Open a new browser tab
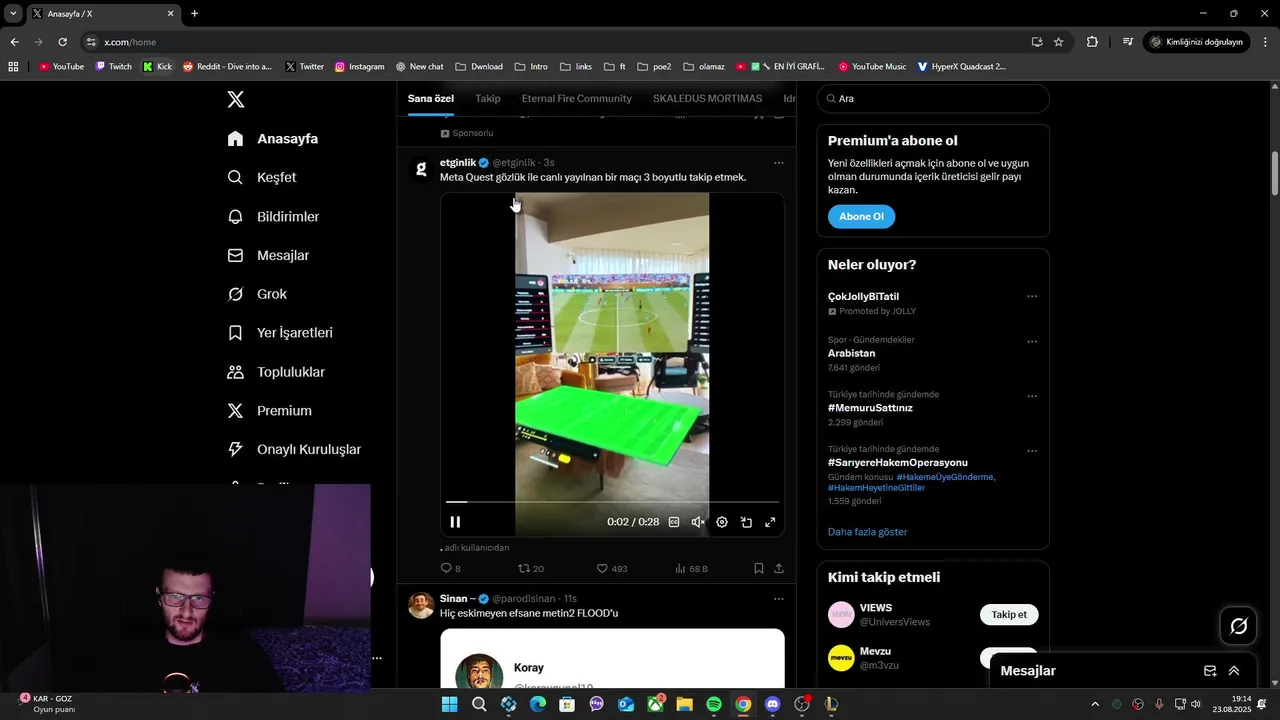 pyautogui.click(x=194, y=13)
